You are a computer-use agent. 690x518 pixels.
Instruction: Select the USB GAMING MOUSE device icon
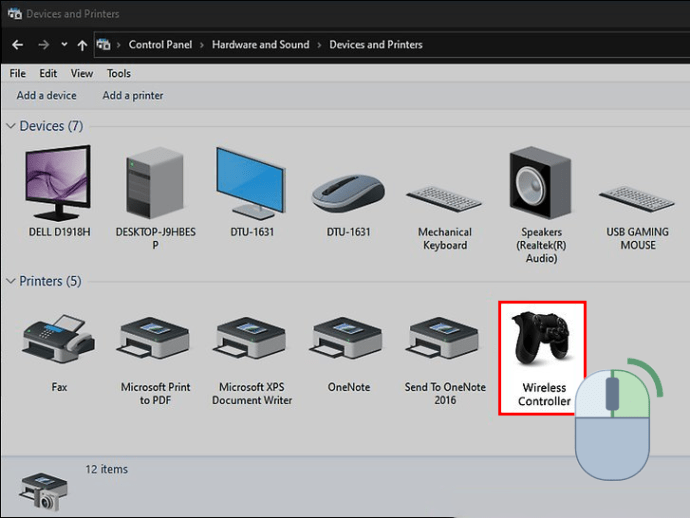[x=637, y=199]
